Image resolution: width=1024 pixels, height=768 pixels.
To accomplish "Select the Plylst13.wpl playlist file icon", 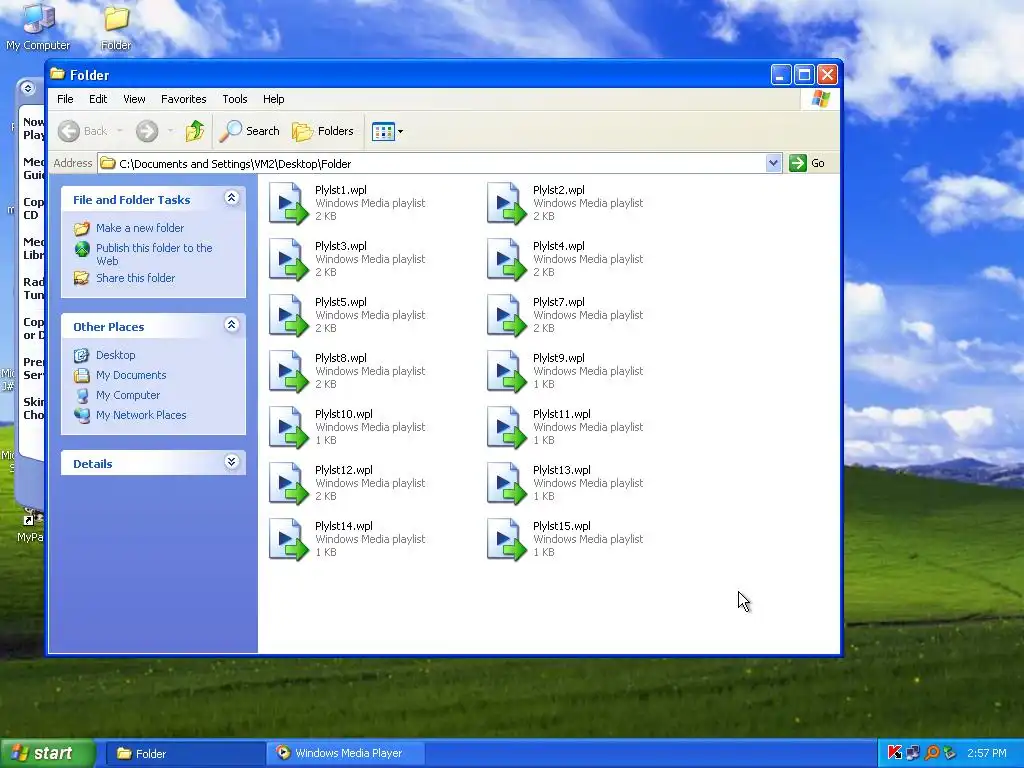I will coord(506,485).
